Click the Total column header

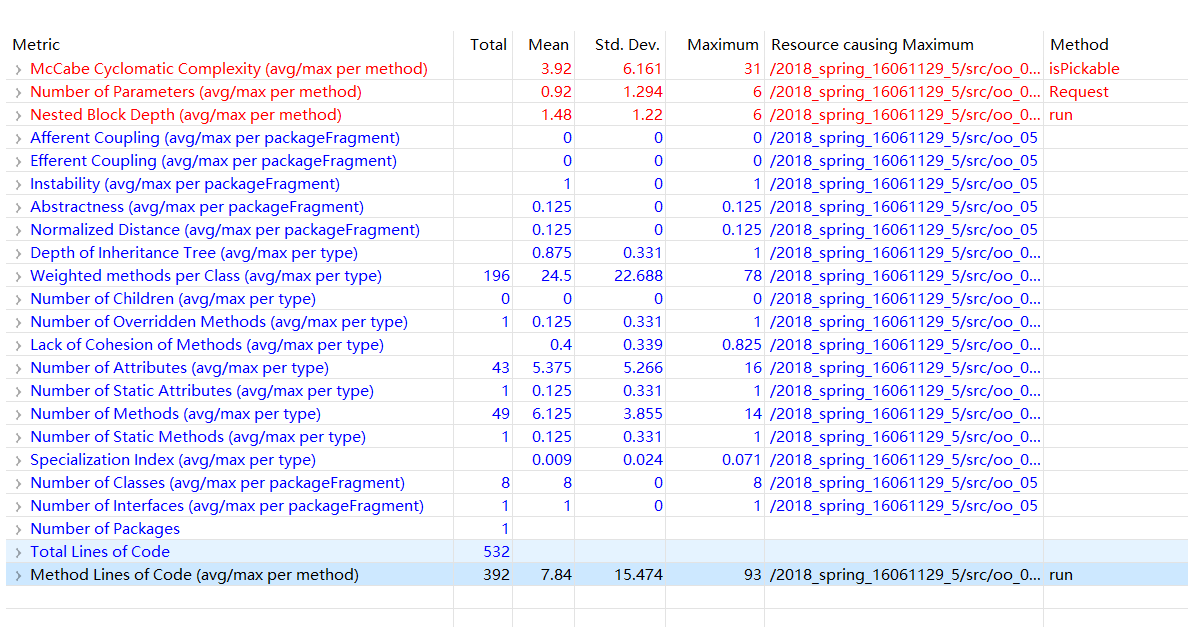click(488, 45)
